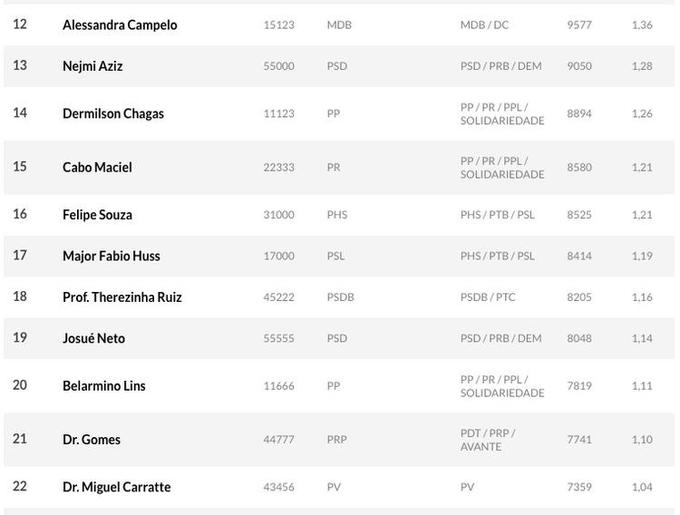
Task: Click Prof. Therezinha Ruiz name
Action: (x=122, y=297)
